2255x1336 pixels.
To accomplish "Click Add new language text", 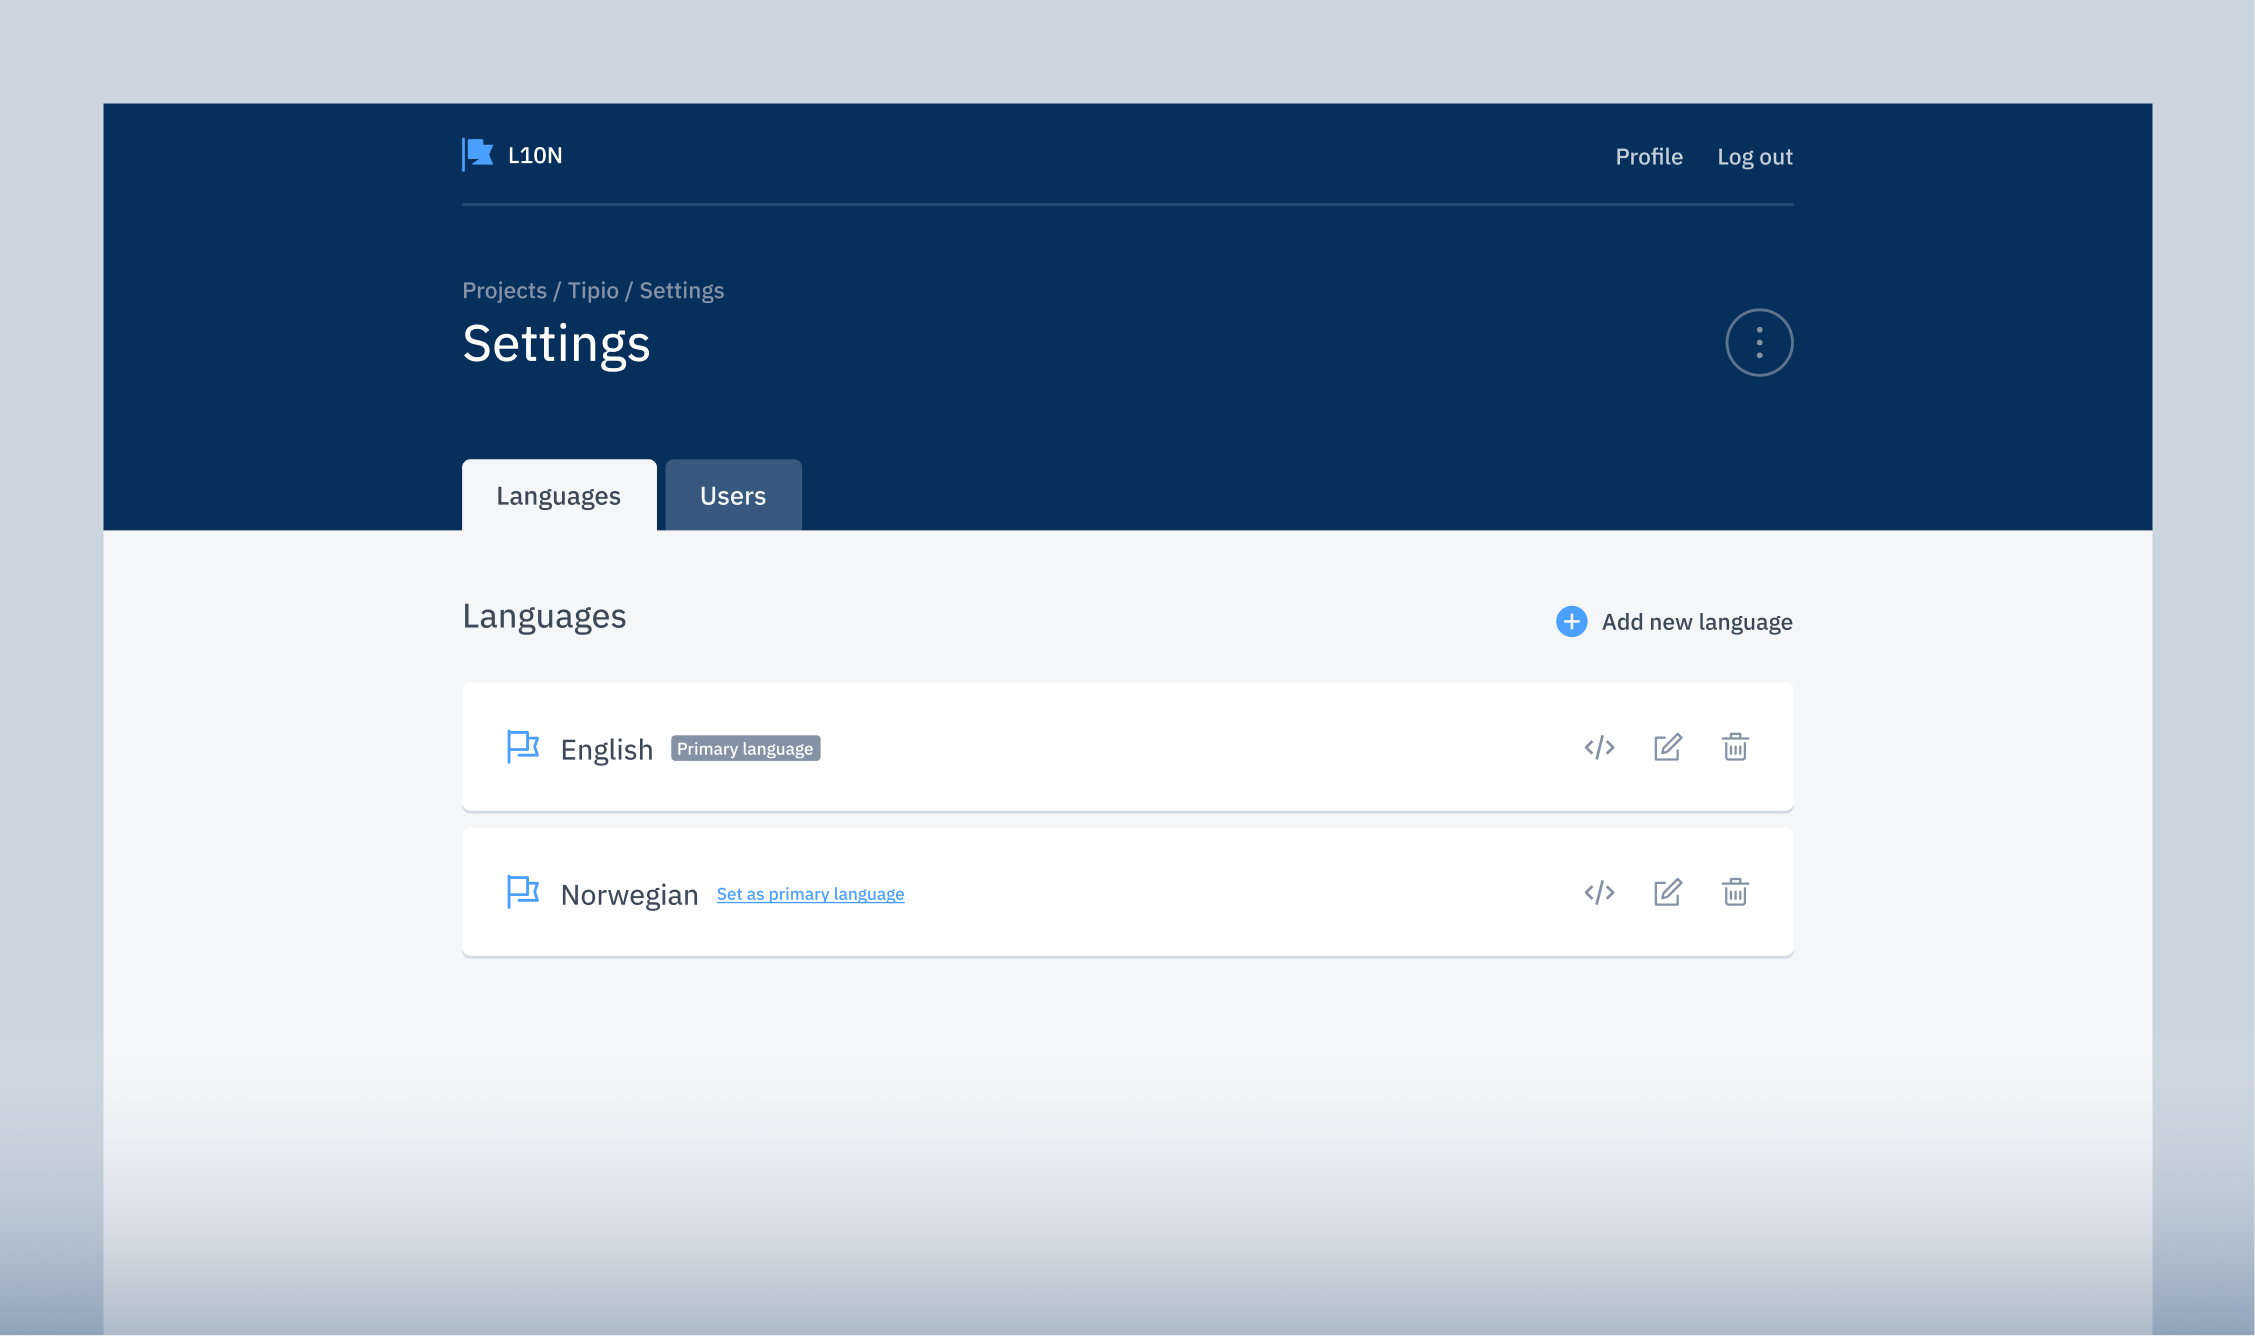I will (1696, 622).
